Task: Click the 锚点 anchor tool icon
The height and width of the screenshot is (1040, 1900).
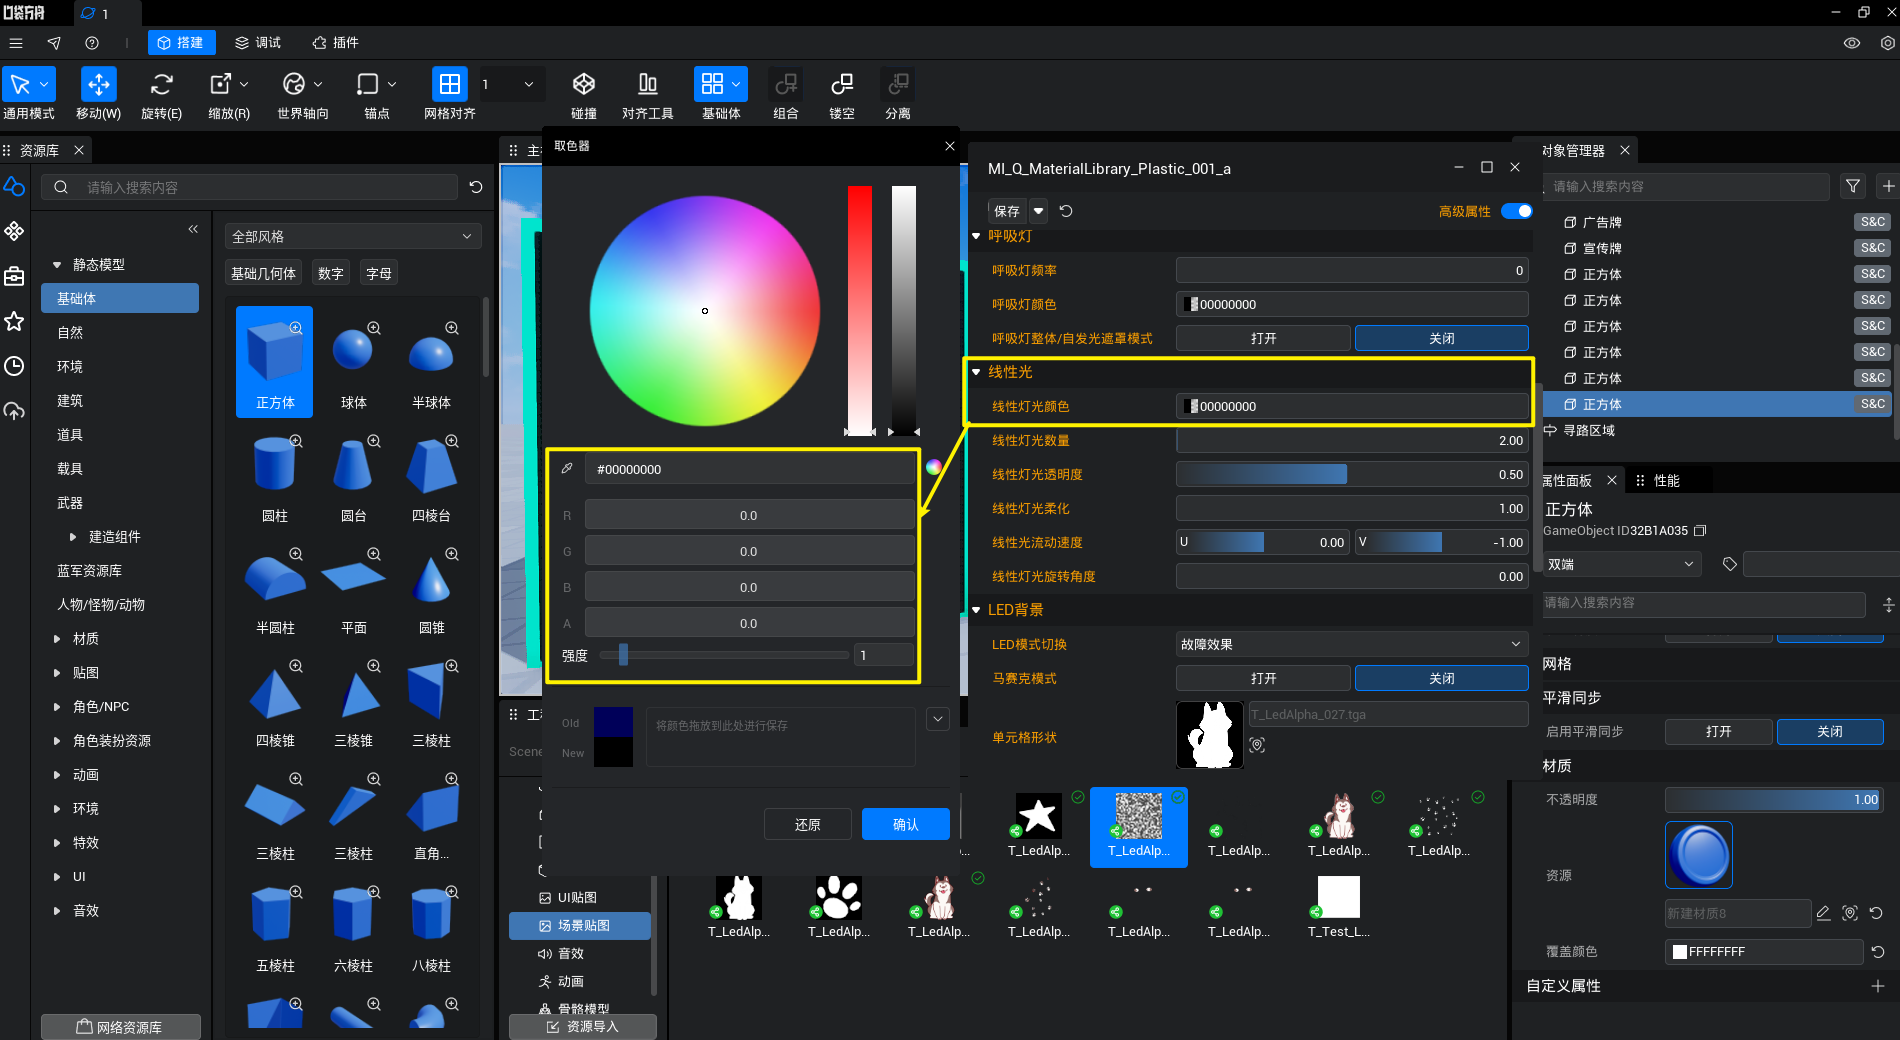Action: pyautogui.click(x=368, y=85)
